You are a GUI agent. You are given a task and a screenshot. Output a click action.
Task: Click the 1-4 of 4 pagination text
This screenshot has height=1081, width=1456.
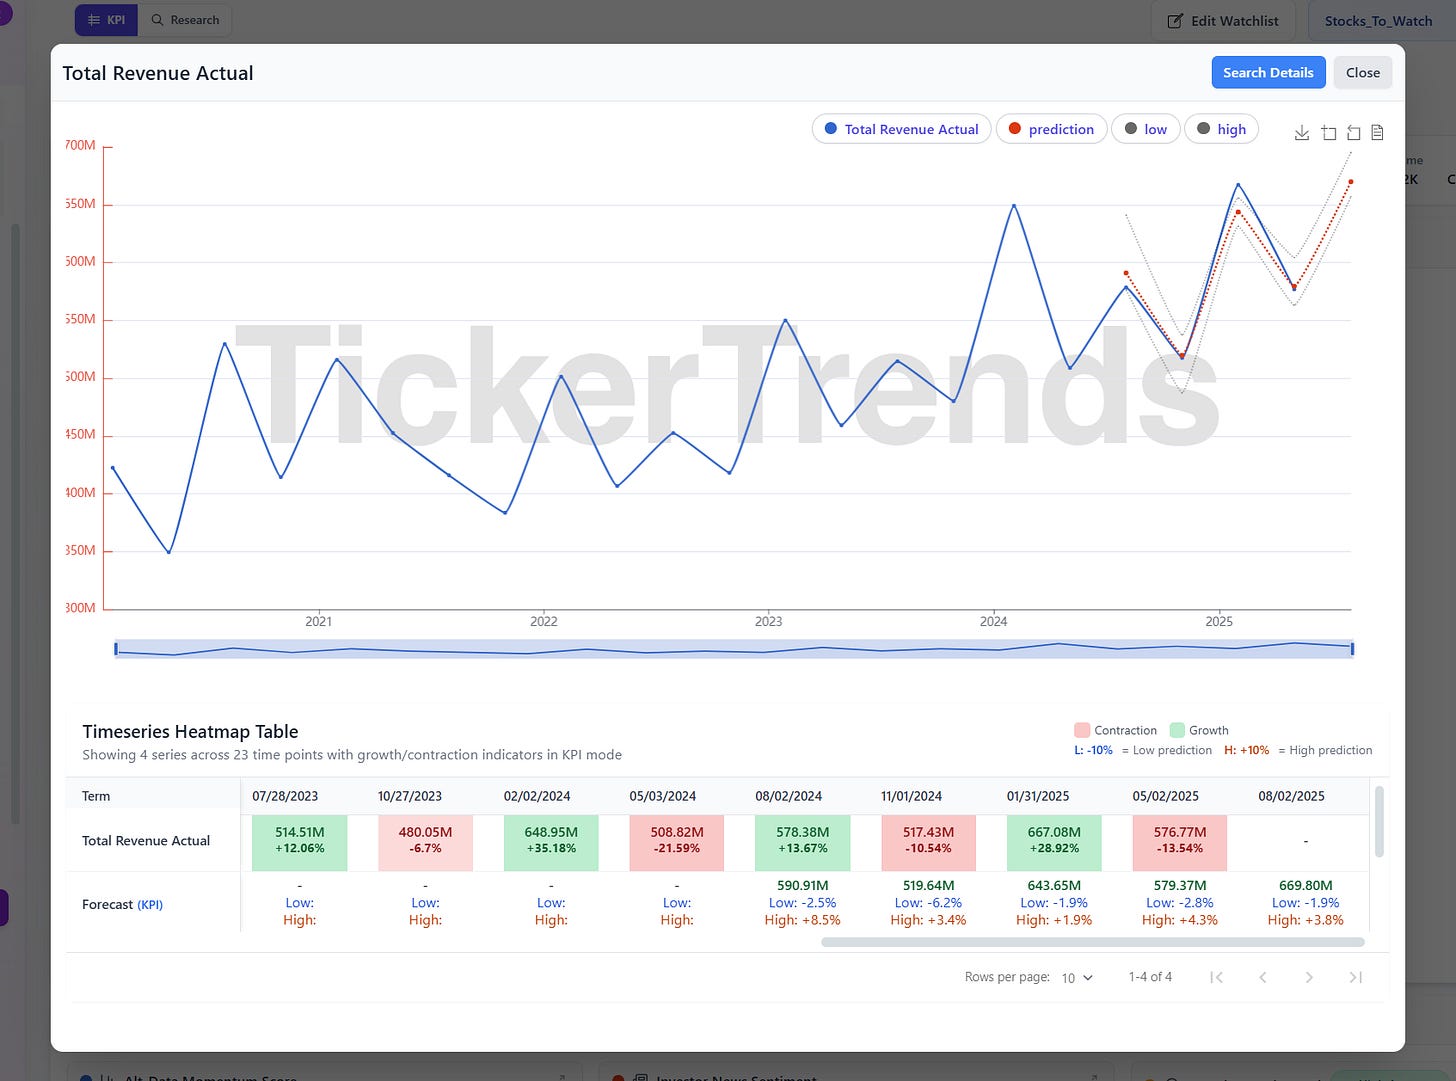pos(1150,977)
